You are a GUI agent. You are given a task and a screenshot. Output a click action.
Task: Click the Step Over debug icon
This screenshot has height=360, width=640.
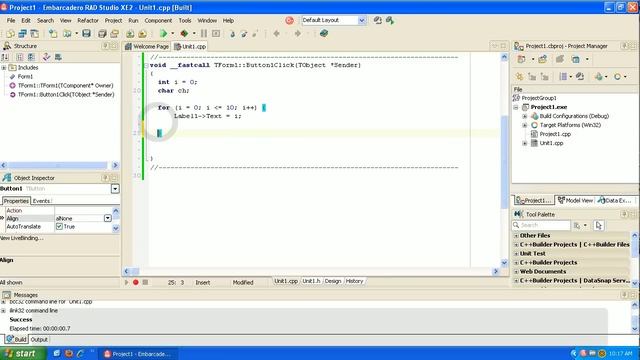coord(244,33)
